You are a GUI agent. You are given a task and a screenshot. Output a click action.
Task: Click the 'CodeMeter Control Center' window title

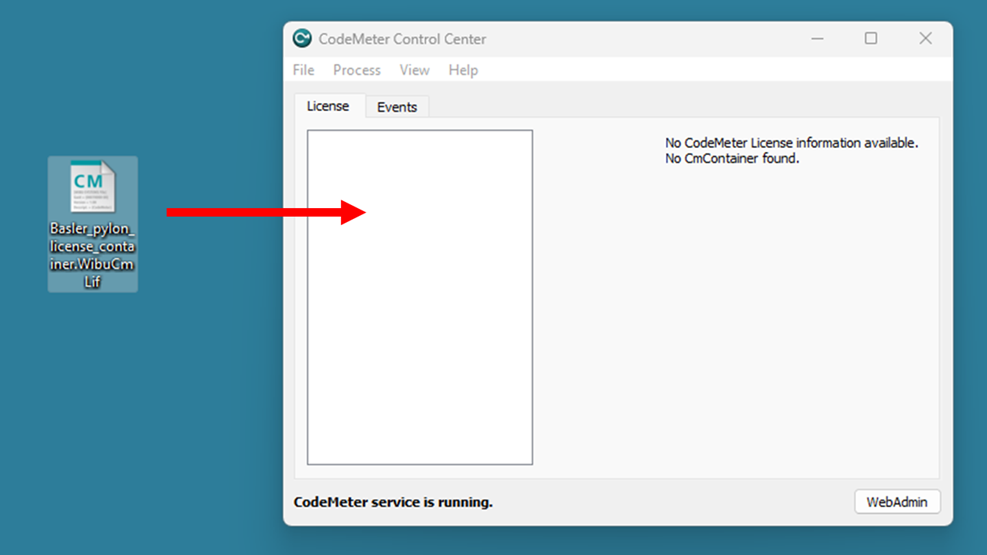[x=402, y=39]
